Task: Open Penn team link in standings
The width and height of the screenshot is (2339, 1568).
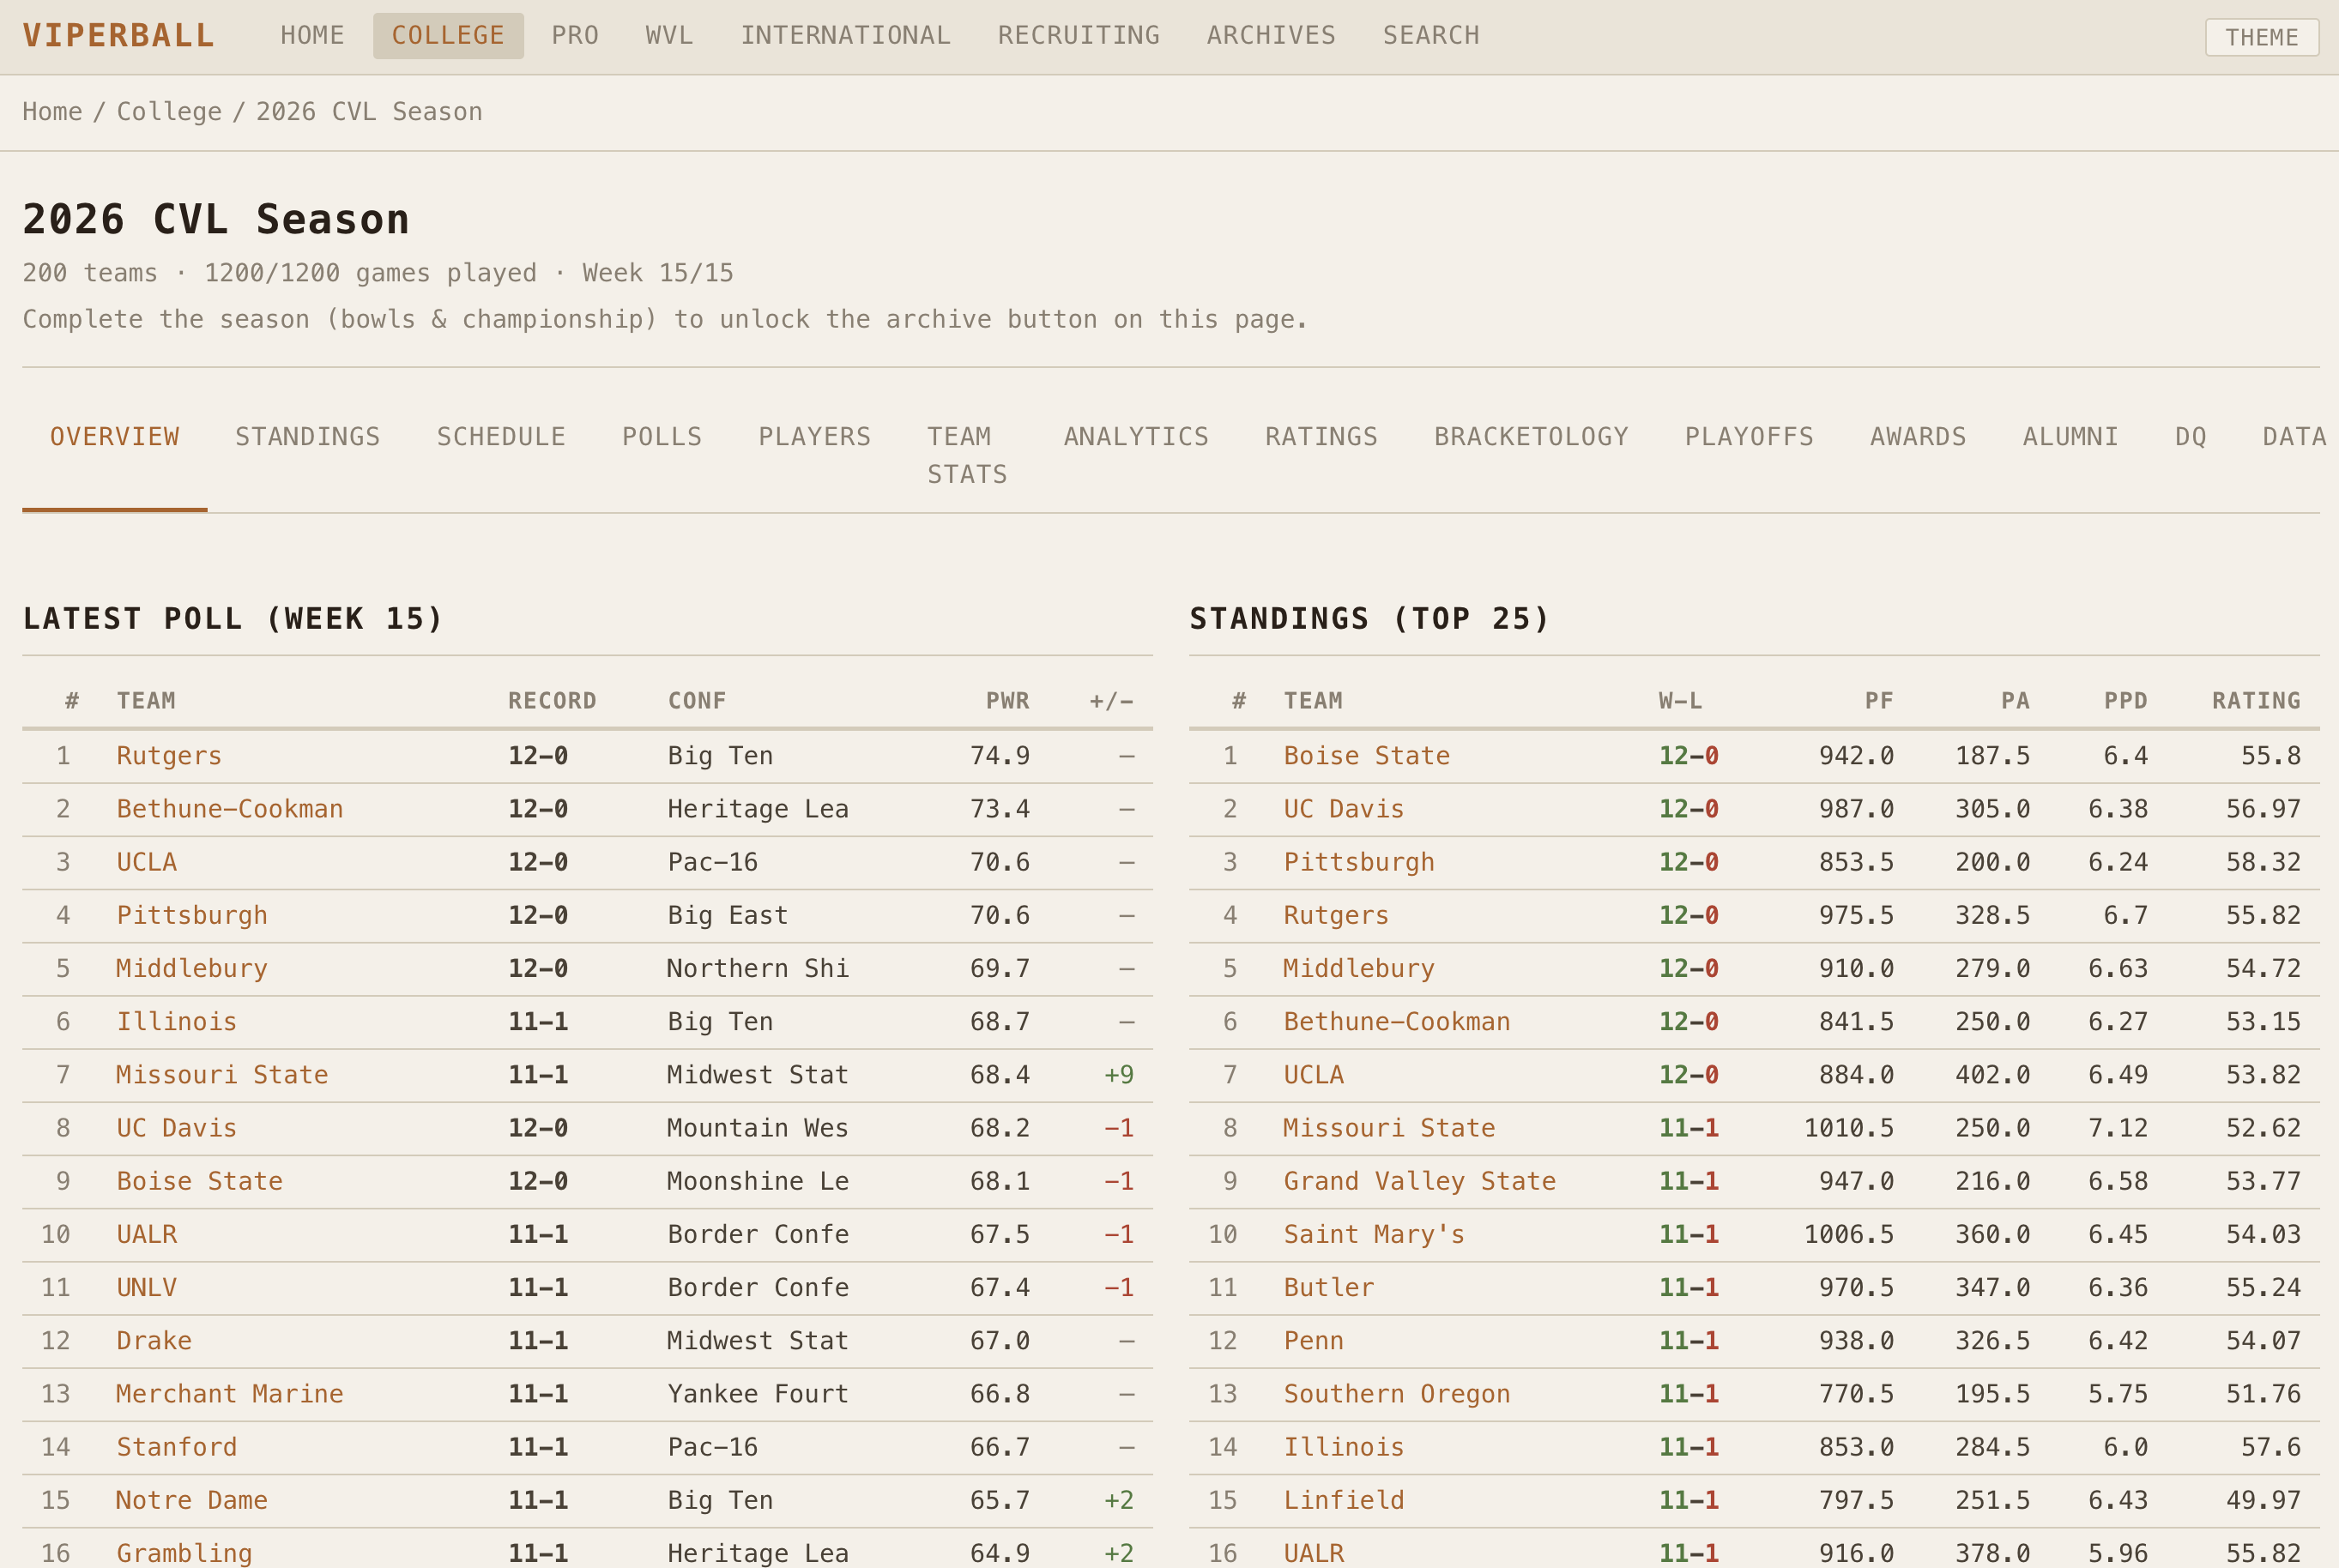Action: (1314, 1340)
